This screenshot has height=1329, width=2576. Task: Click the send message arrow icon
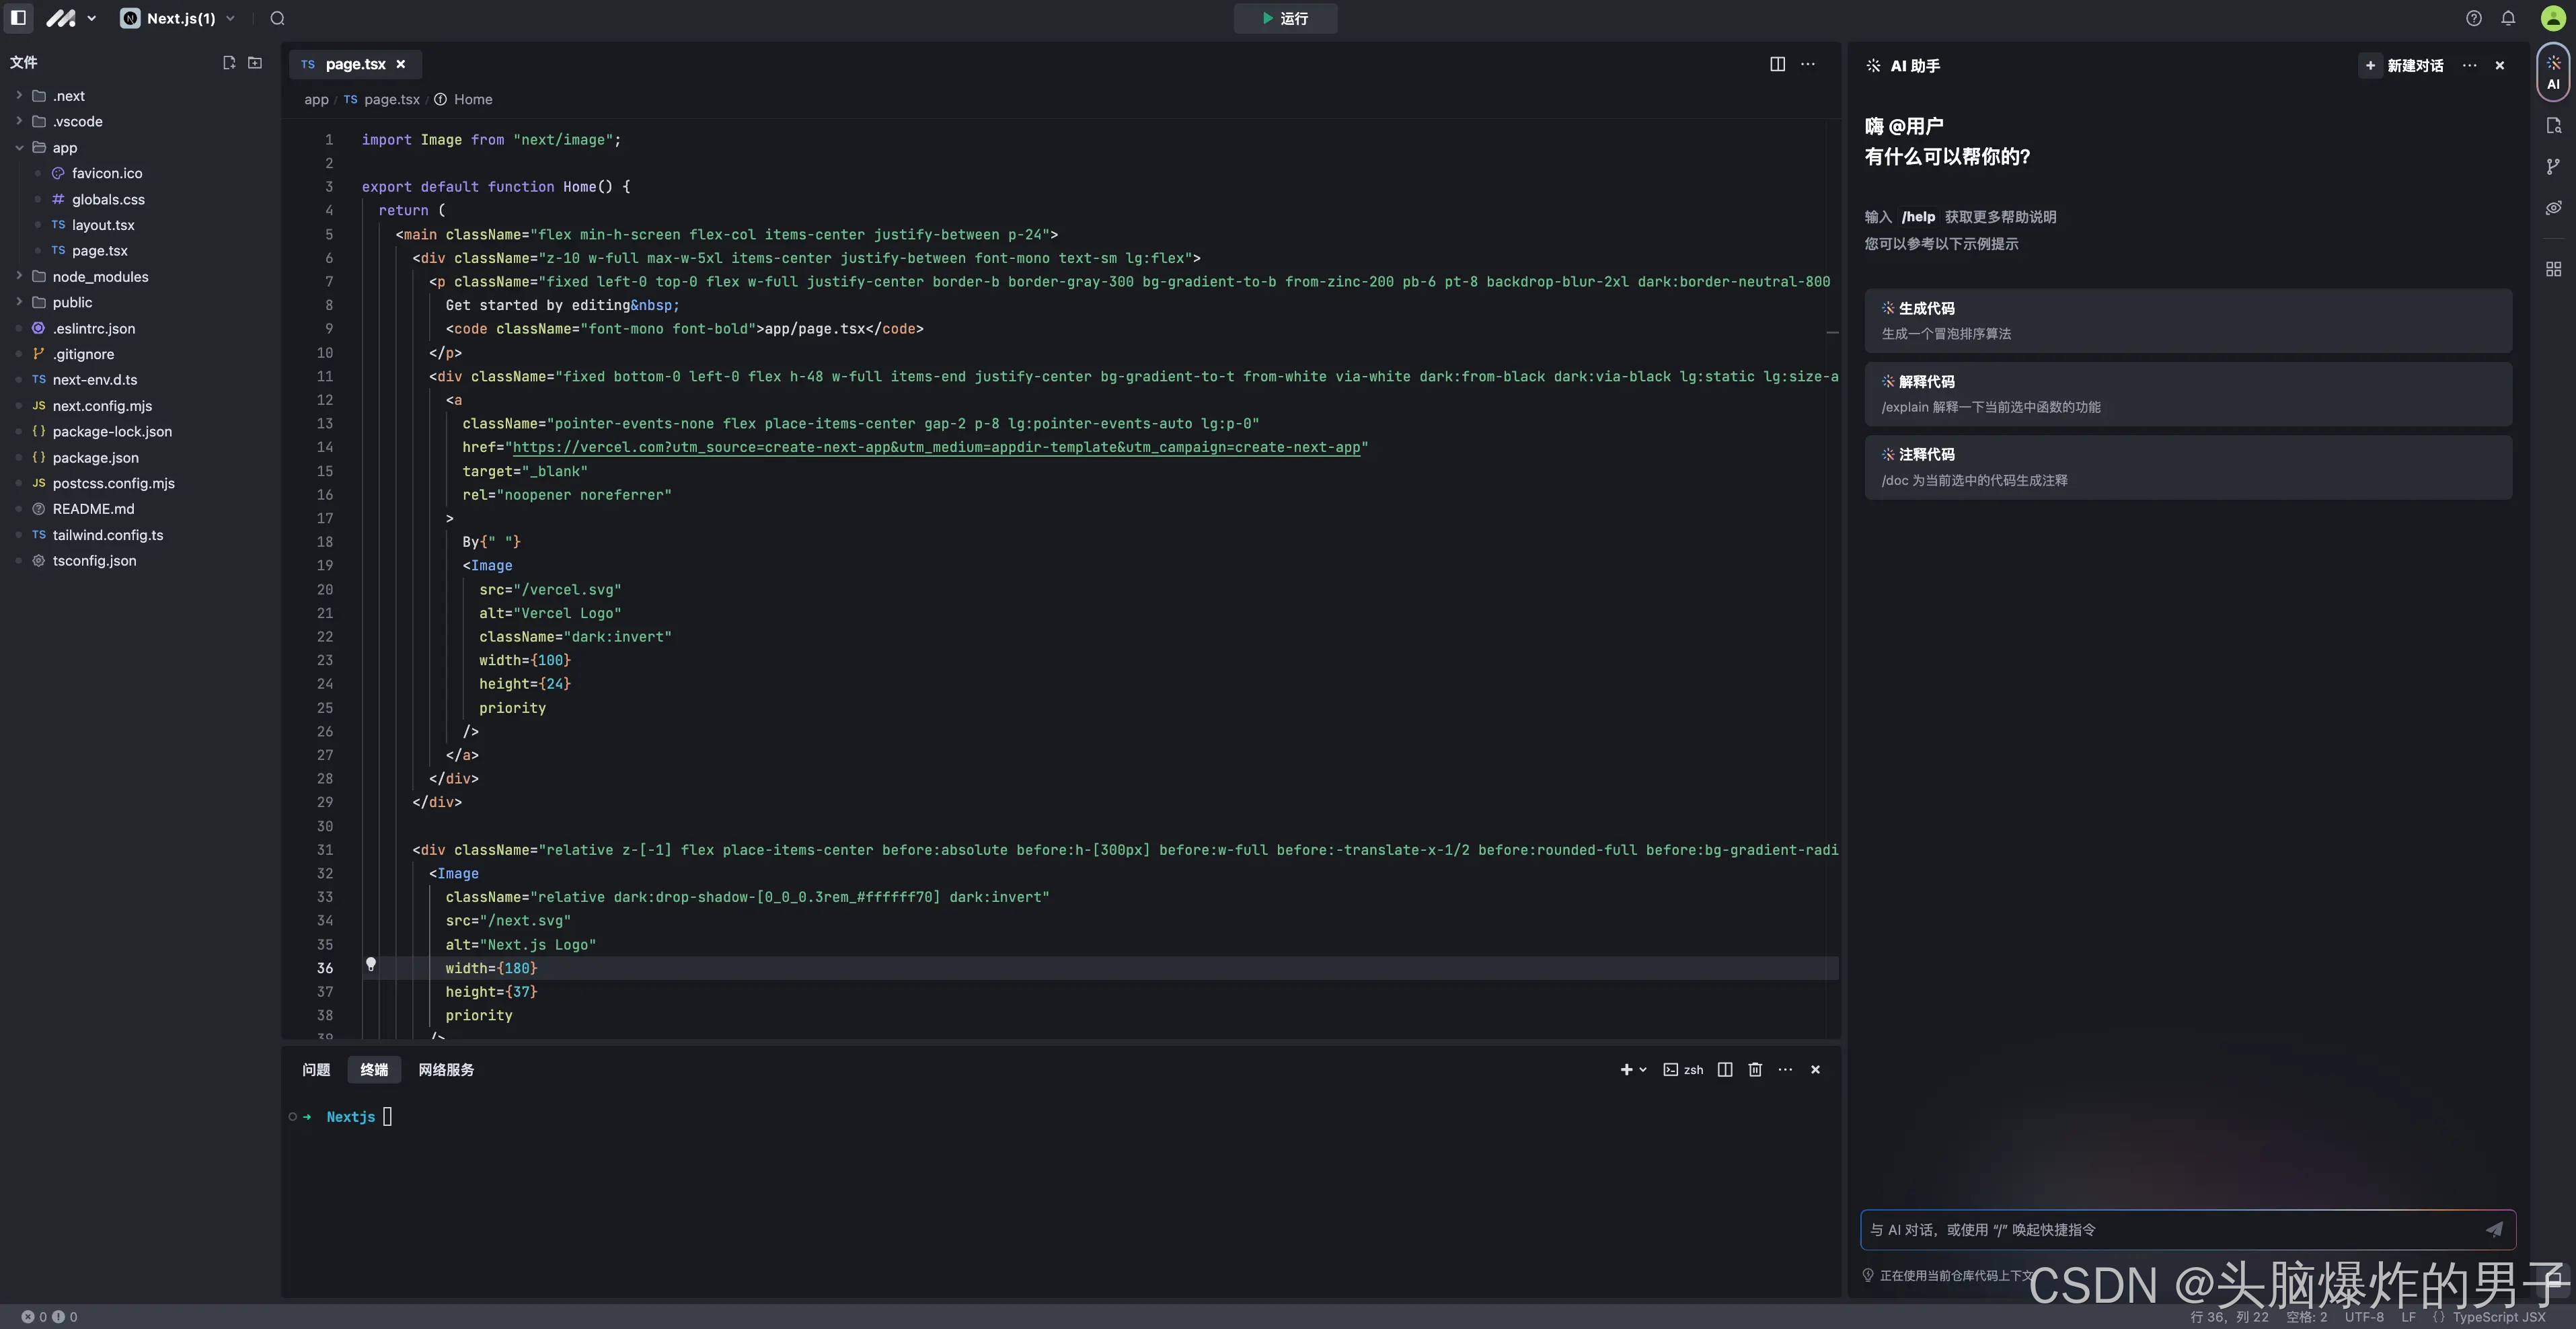2494,1229
